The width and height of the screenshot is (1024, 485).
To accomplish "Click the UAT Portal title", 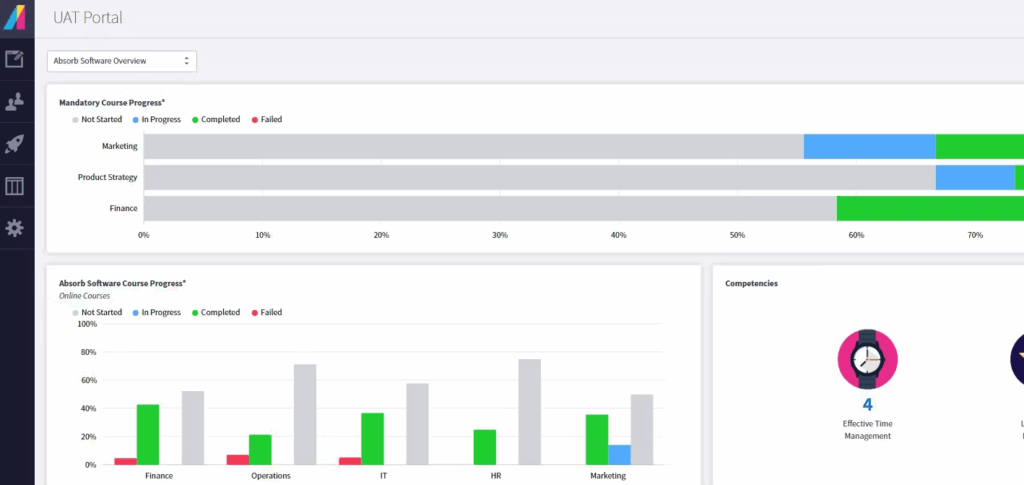I will (88, 18).
